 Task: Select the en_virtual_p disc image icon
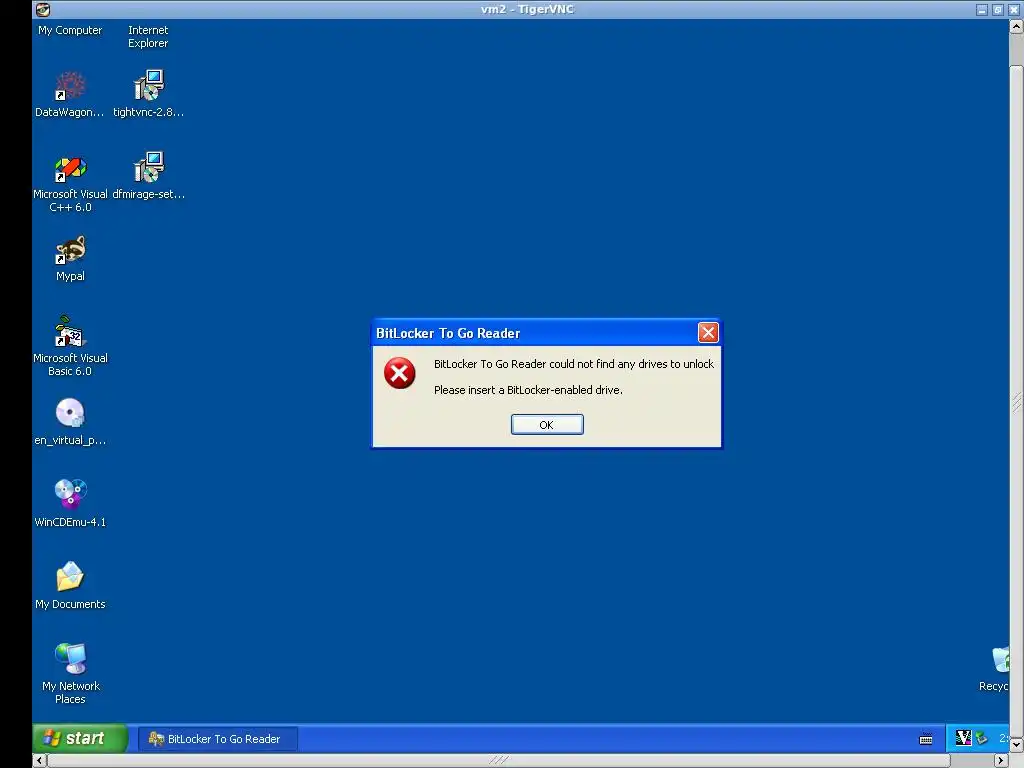(x=70, y=413)
